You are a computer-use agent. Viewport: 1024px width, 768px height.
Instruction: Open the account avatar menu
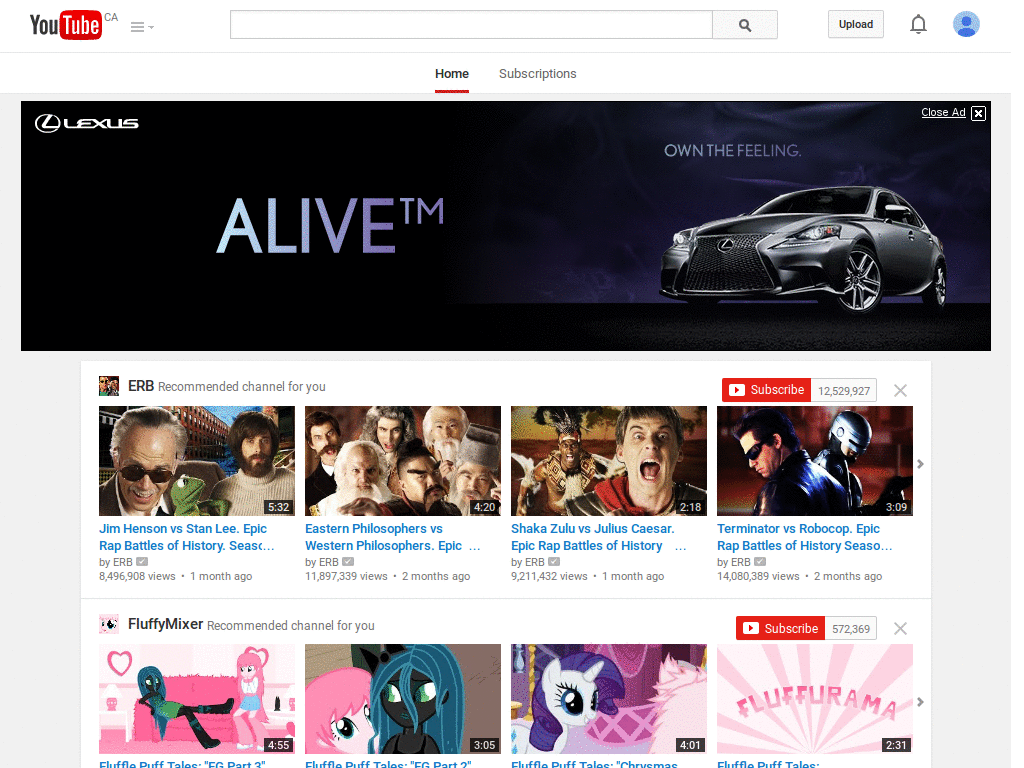[966, 24]
